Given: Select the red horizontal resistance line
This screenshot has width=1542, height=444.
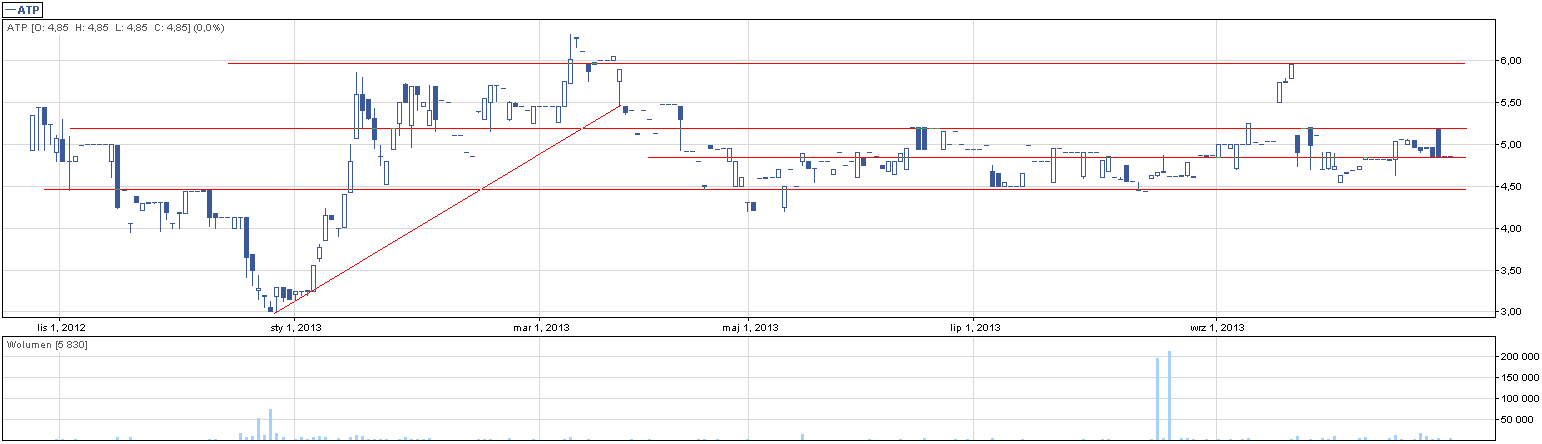Looking at the screenshot, I should coord(767,128).
